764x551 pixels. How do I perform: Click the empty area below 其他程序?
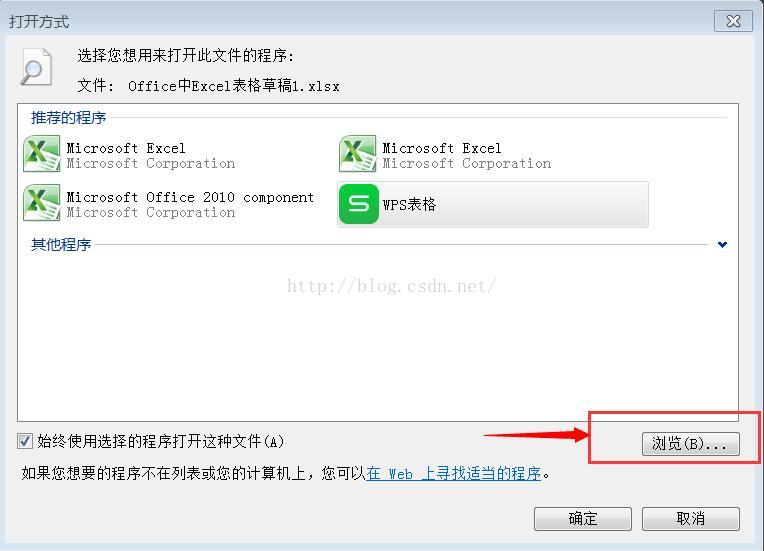[378, 336]
